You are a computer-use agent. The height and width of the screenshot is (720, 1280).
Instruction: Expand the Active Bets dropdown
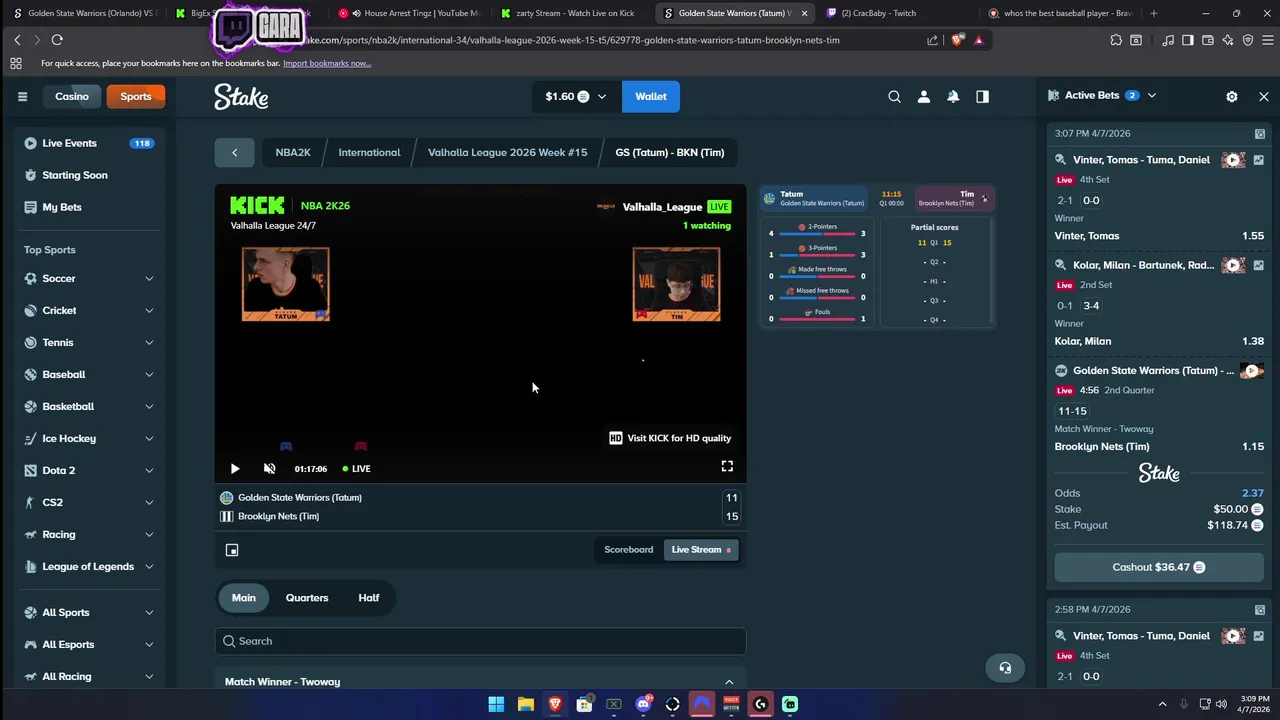coord(1151,96)
